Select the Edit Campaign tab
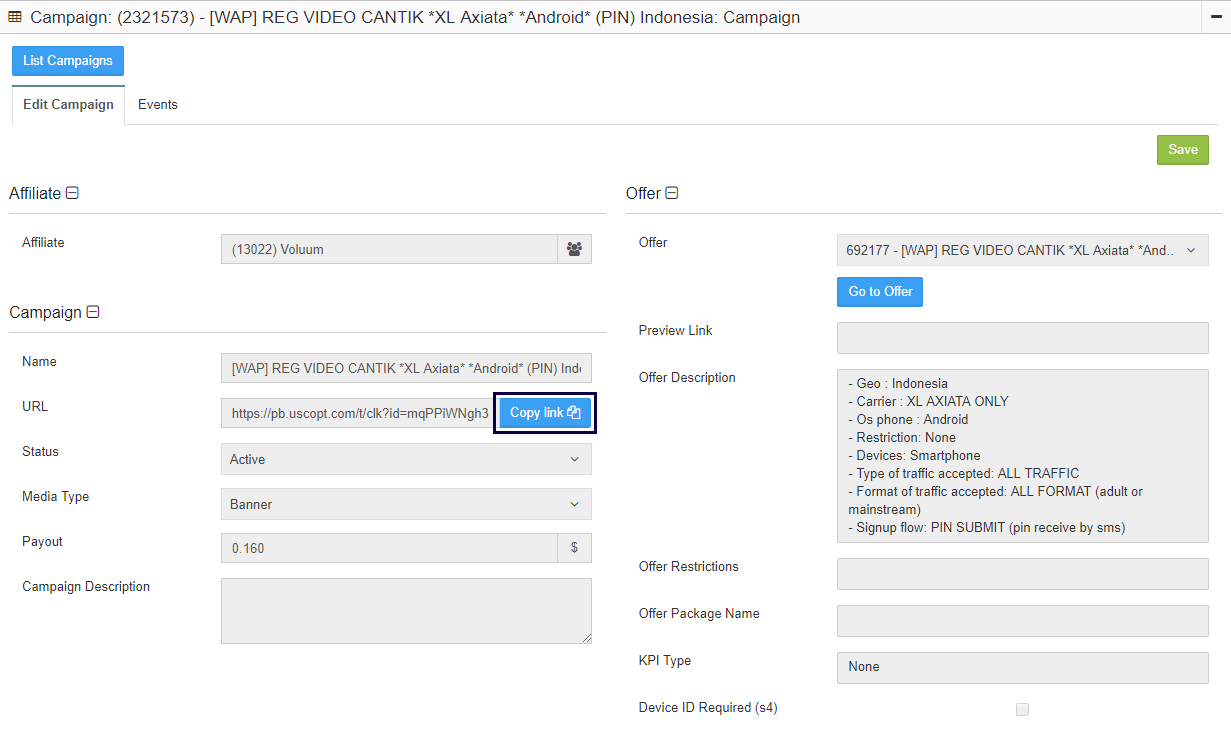This screenshot has width=1231, height=754. point(68,105)
